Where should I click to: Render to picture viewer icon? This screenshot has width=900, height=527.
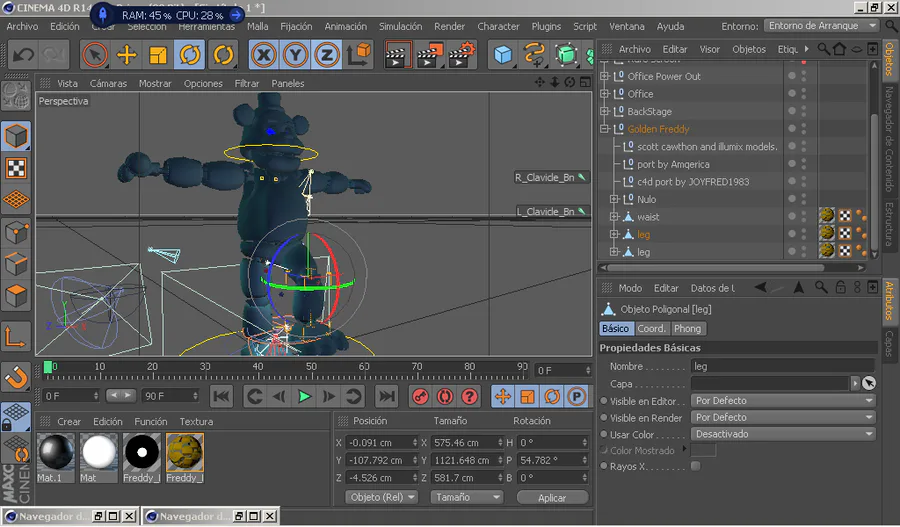point(430,55)
